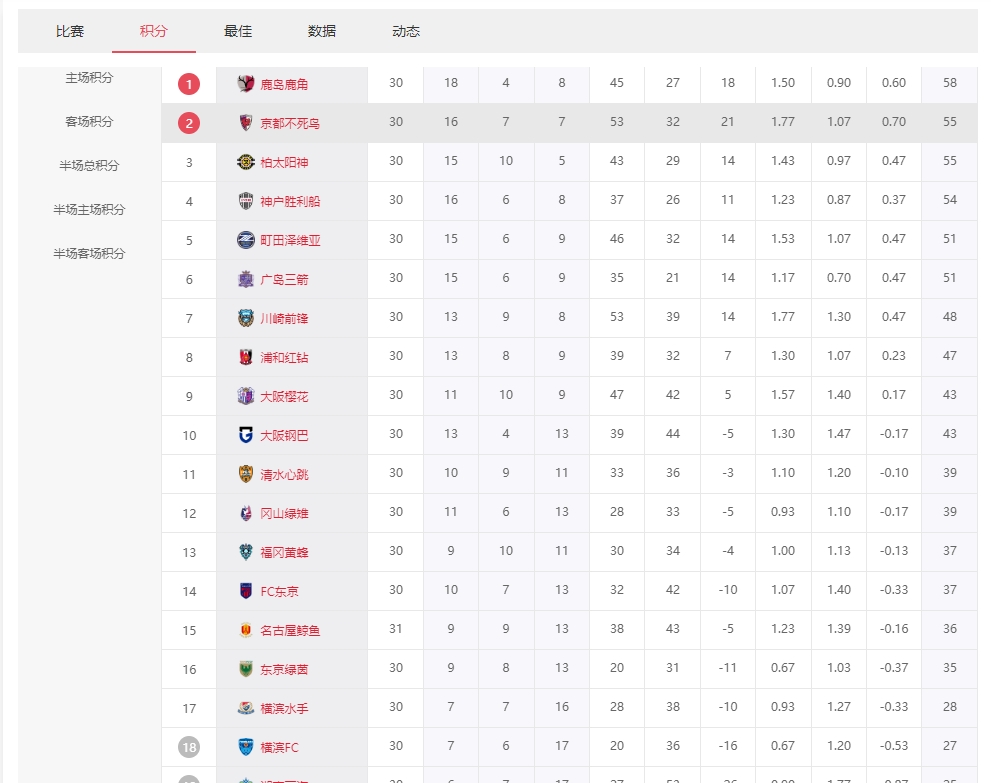Click the 京都不死鸟 team crest icon
Image resolution: width=991 pixels, height=783 pixels.
246,123
